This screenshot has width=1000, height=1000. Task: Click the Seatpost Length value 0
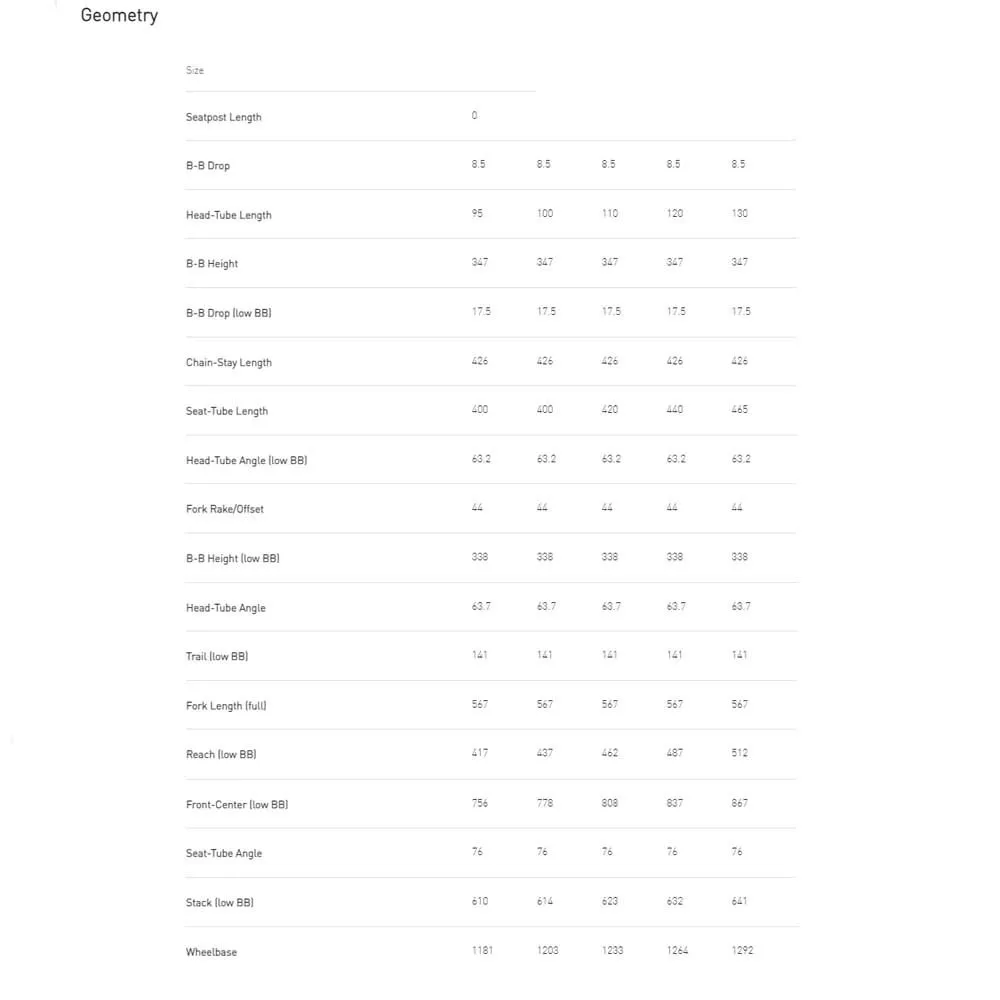pyautogui.click(x=475, y=115)
